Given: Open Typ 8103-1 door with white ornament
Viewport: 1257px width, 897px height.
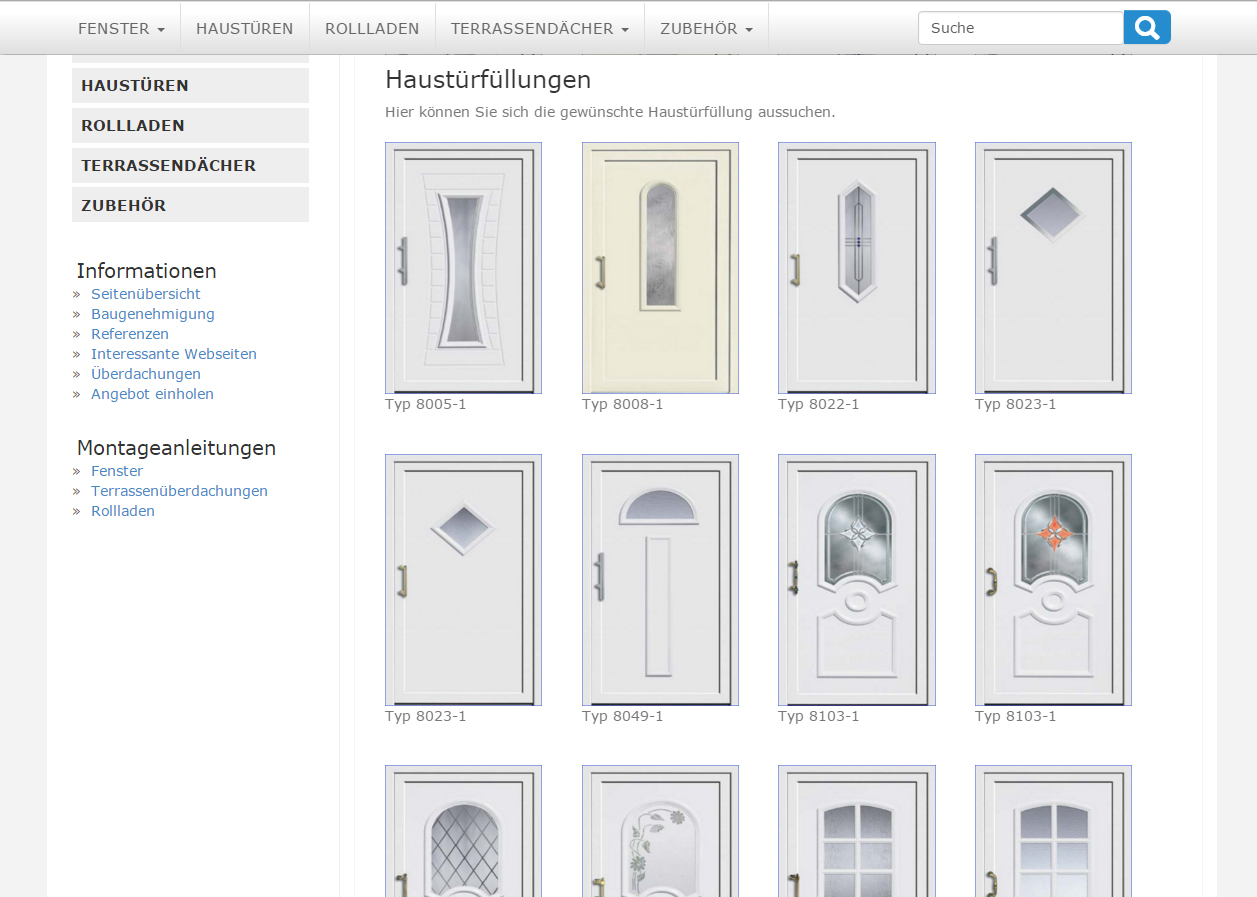Looking at the screenshot, I should click(857, 580).
